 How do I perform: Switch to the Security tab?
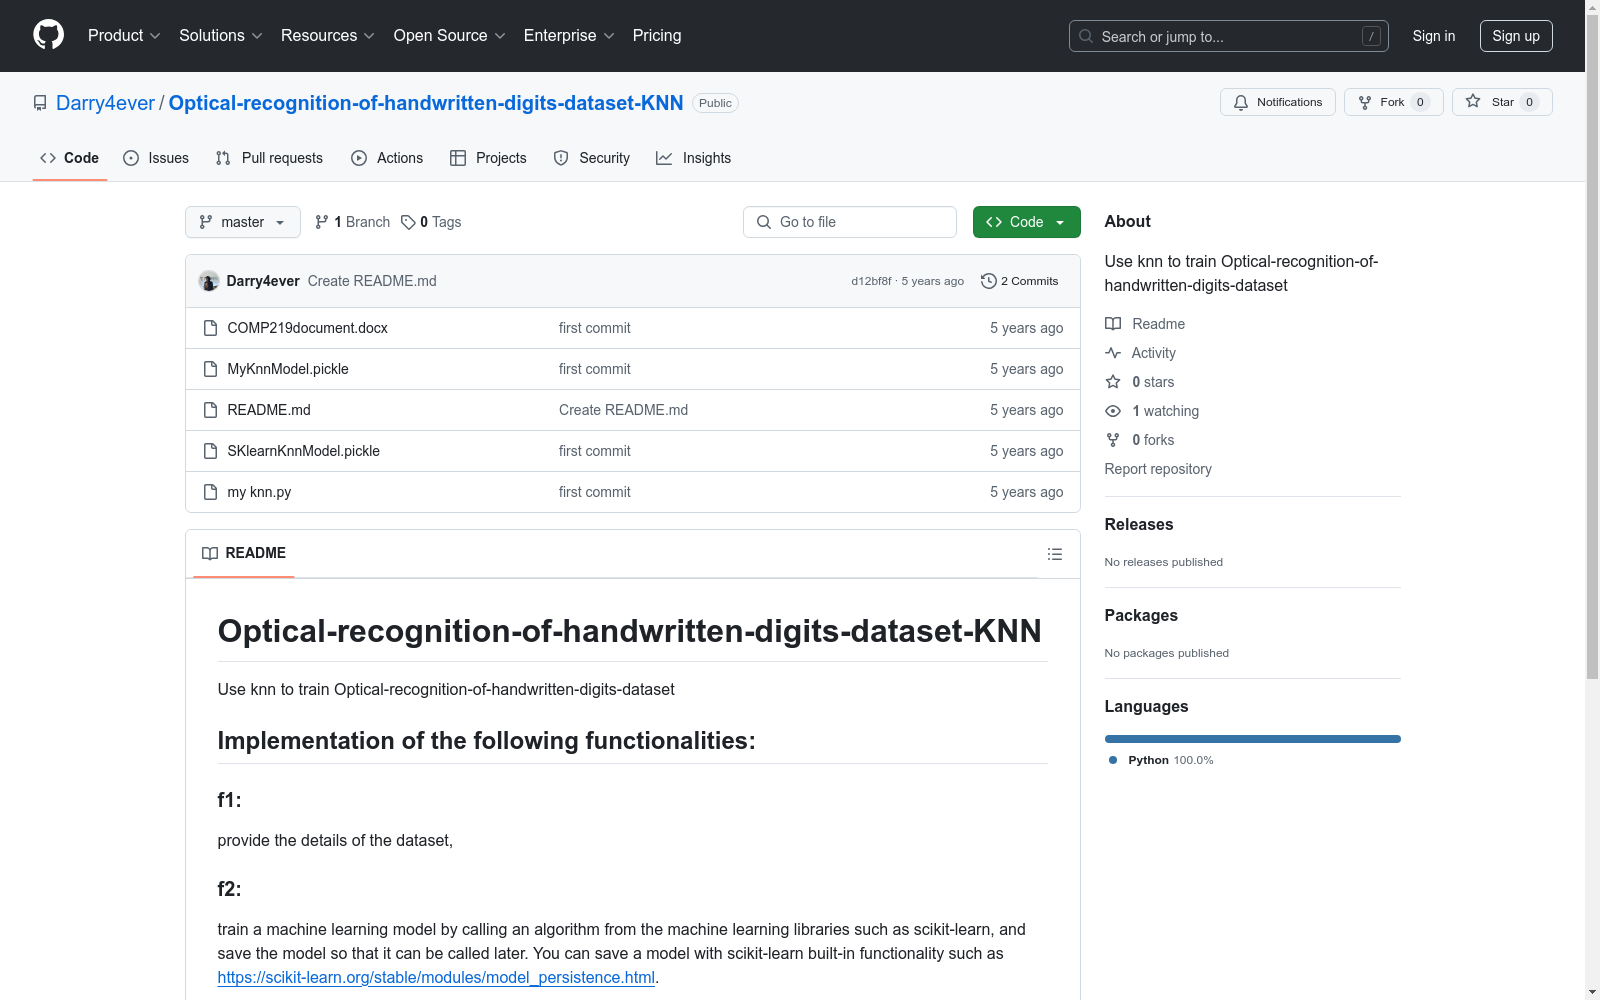pos(592,158)
